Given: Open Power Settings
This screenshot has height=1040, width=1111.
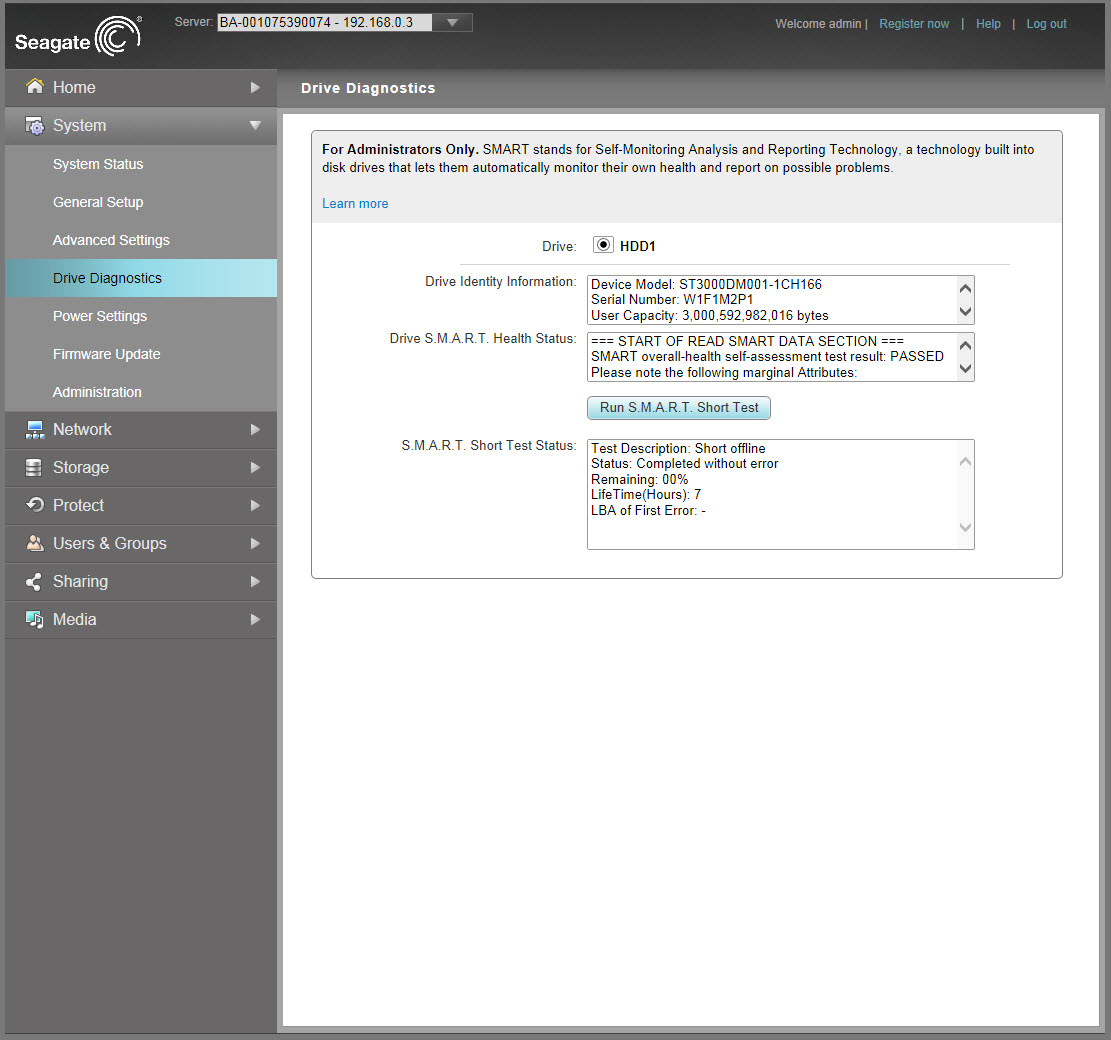Looking at the screenshot, I should (x=141, y=316).
